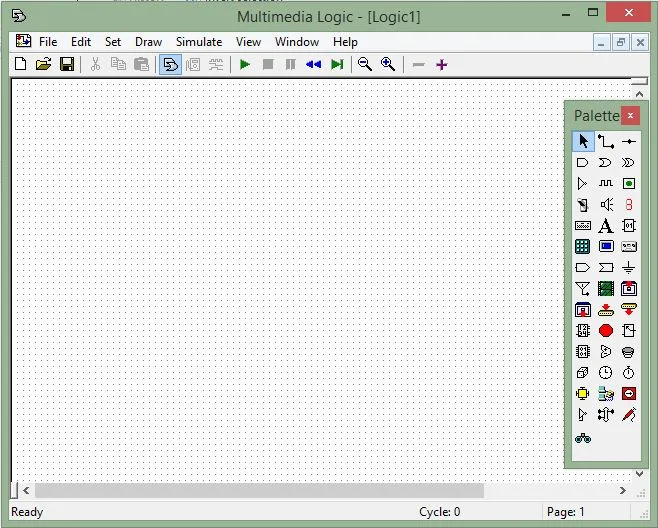Screen dimensions: 658x528
Task: Select the toggle switch component
Action: pos(582,204)
